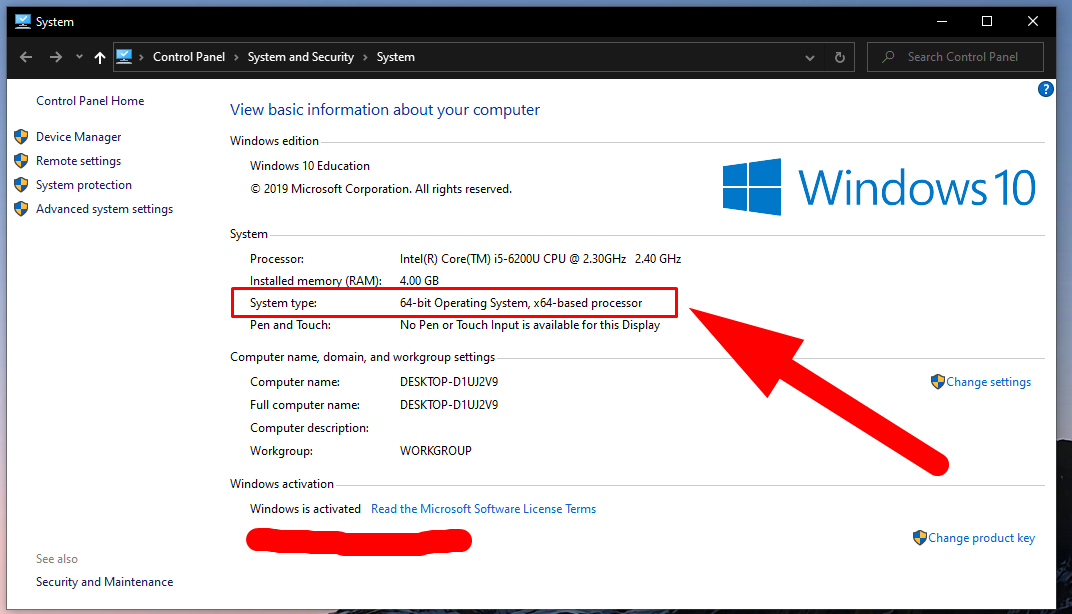
Task: Minimize the System window
Action: coord(941,21)
